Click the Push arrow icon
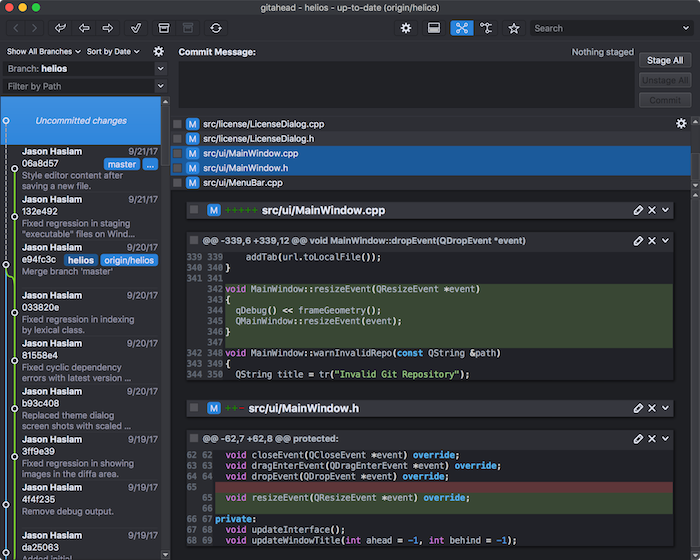The width and height of the screenshot is (700, 560). click(x=108, y=28)
